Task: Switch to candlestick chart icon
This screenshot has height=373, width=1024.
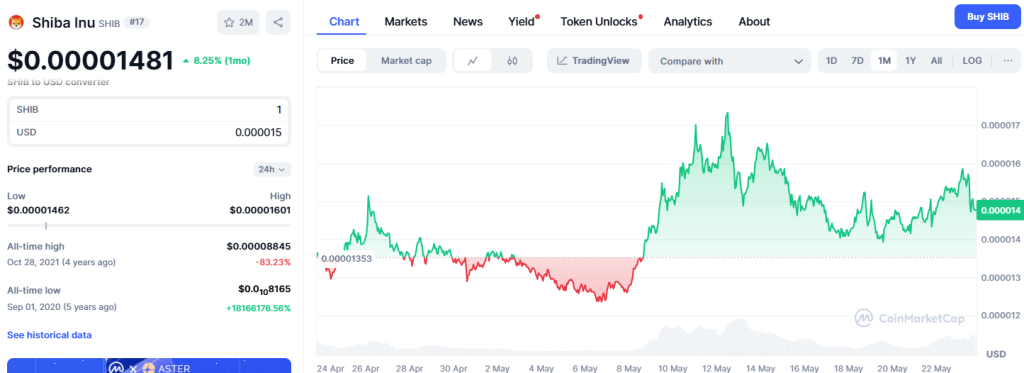Action: click(x=512, y=61)
